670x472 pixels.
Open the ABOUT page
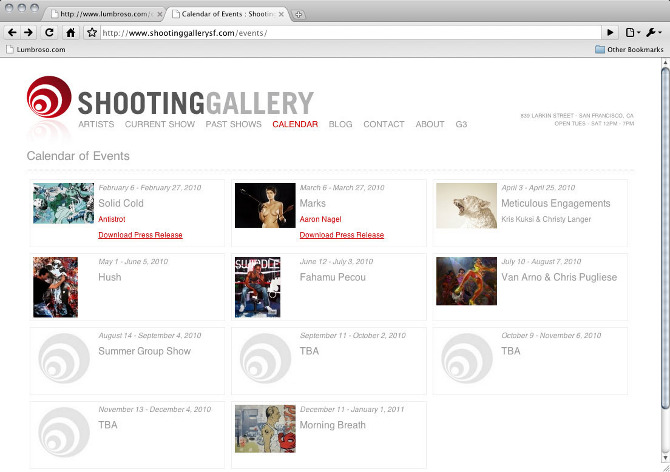coord(430,124)
